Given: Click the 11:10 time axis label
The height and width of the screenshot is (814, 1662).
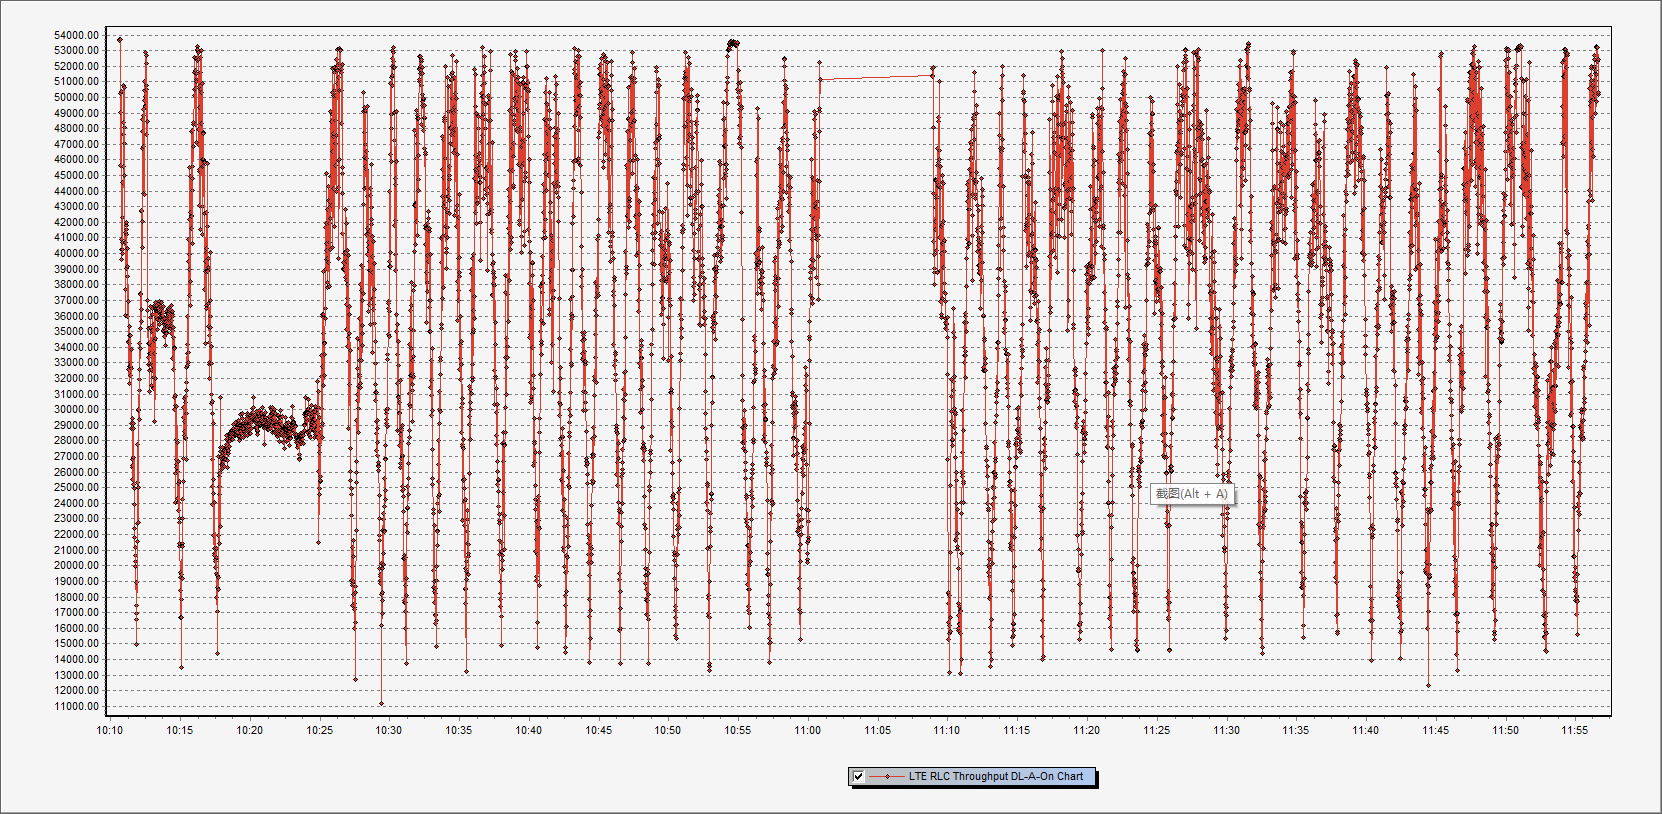Looking at the screenshot, I should point(947,730).
